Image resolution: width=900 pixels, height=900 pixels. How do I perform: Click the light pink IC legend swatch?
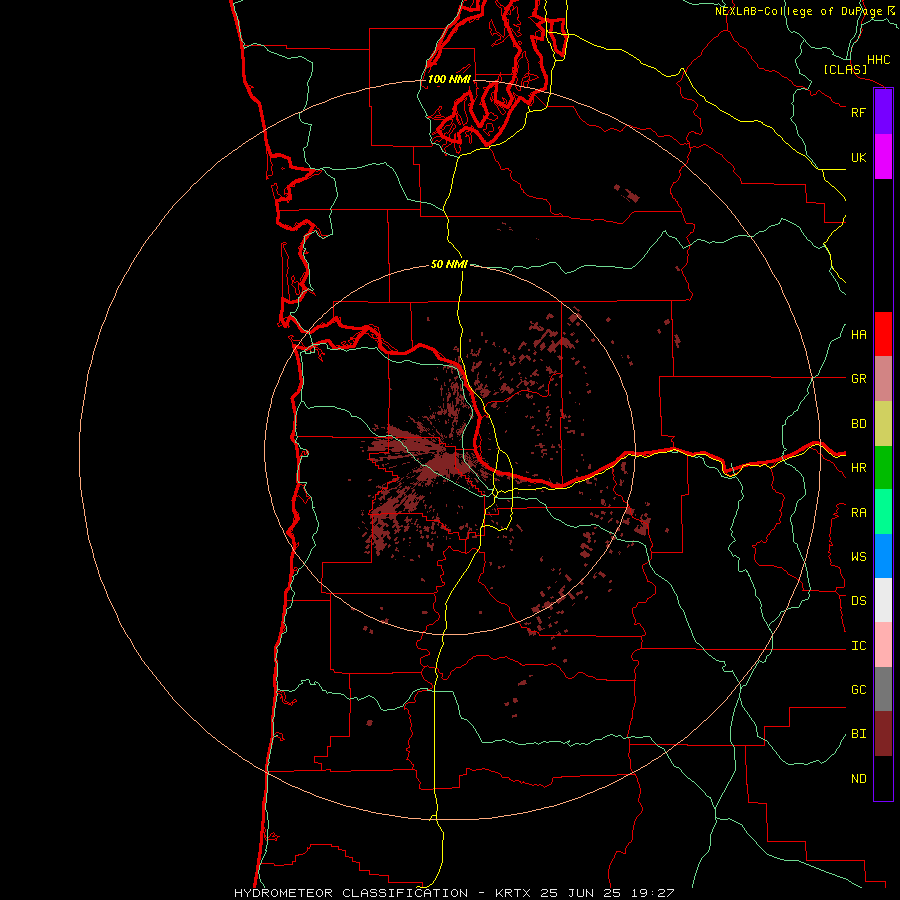(x=883, y=645)
